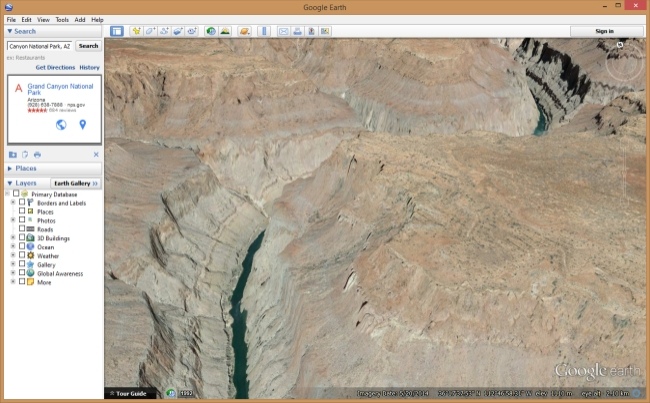Image resolution: width=650 pixels, height=403 pixels.
Task: Open the email toolbar icon
Action: pyautogui.click(x=284, y=31)
